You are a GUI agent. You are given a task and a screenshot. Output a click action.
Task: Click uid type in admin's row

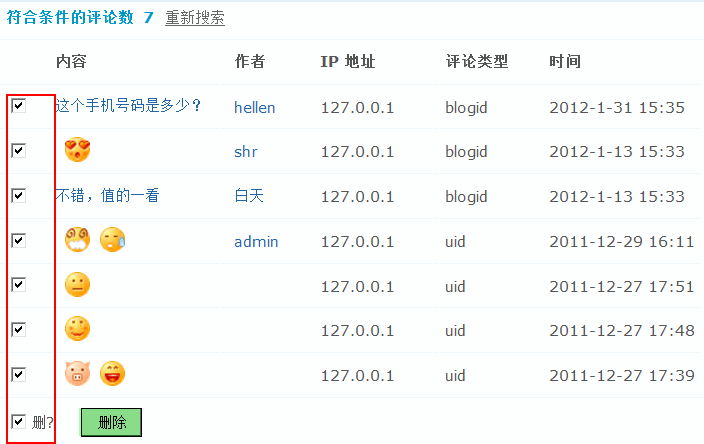pos(455,242)
